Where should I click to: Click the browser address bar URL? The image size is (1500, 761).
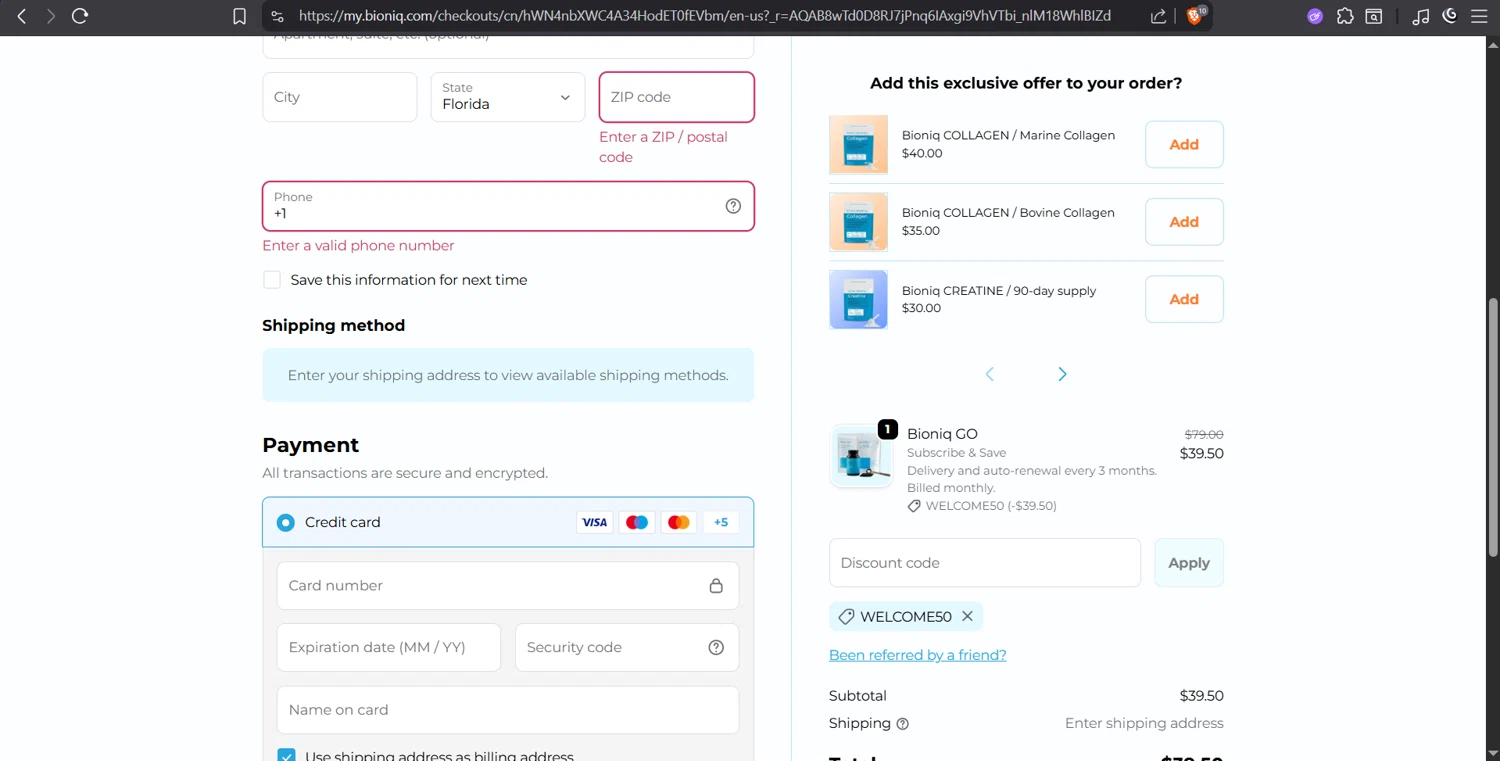[x=704, y=16]
